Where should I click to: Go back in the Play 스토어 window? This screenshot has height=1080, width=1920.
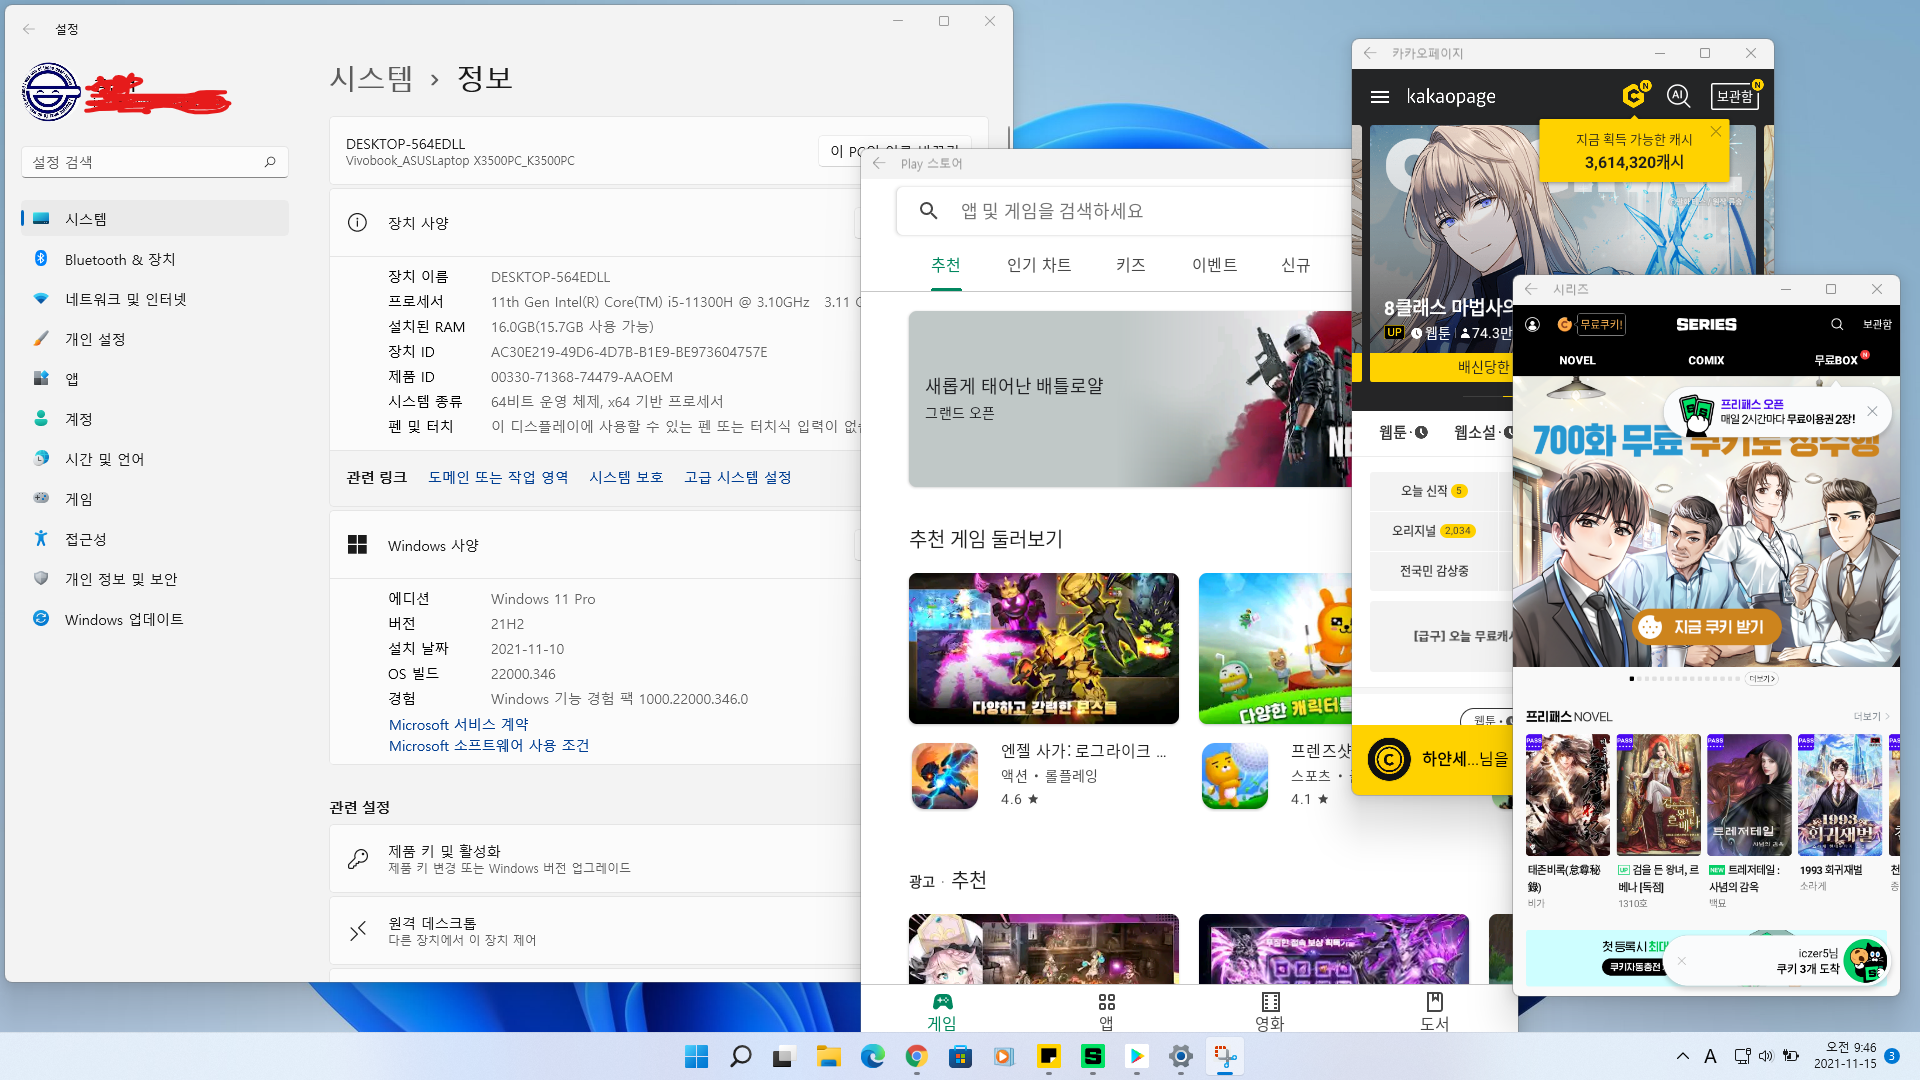pos(879,163)
